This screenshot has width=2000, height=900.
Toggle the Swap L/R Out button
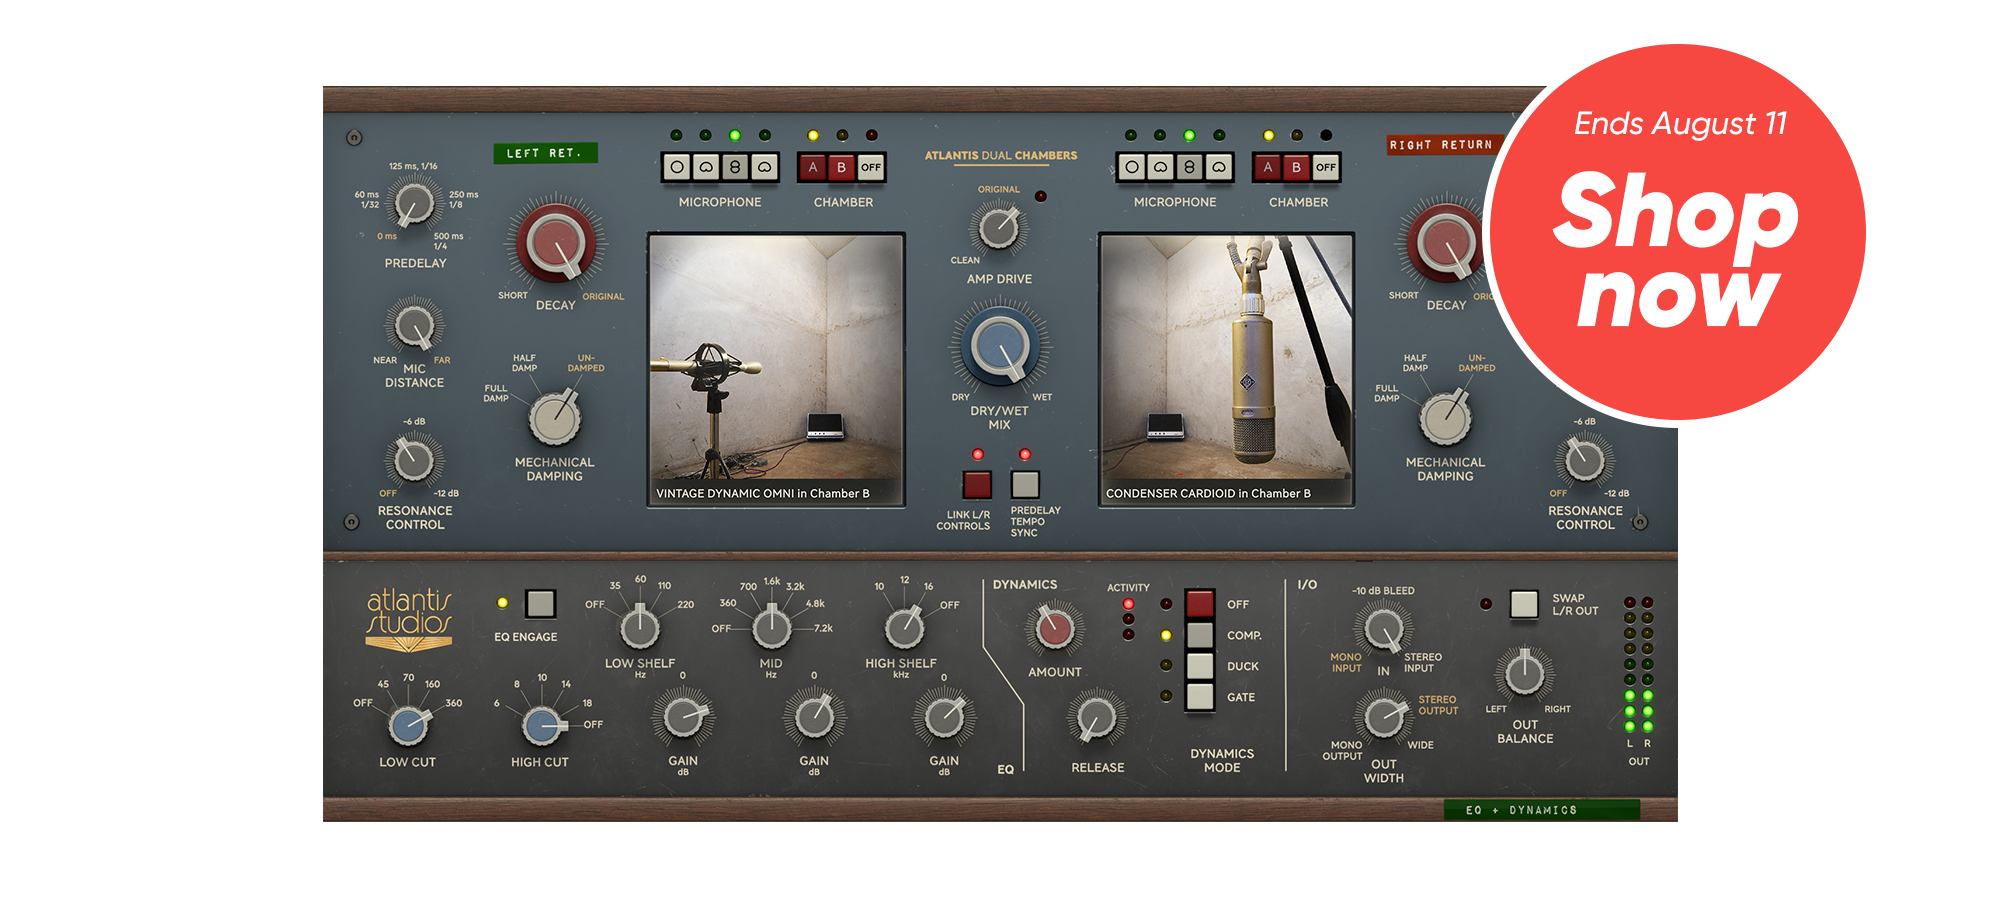click(x=1524, y=603)
